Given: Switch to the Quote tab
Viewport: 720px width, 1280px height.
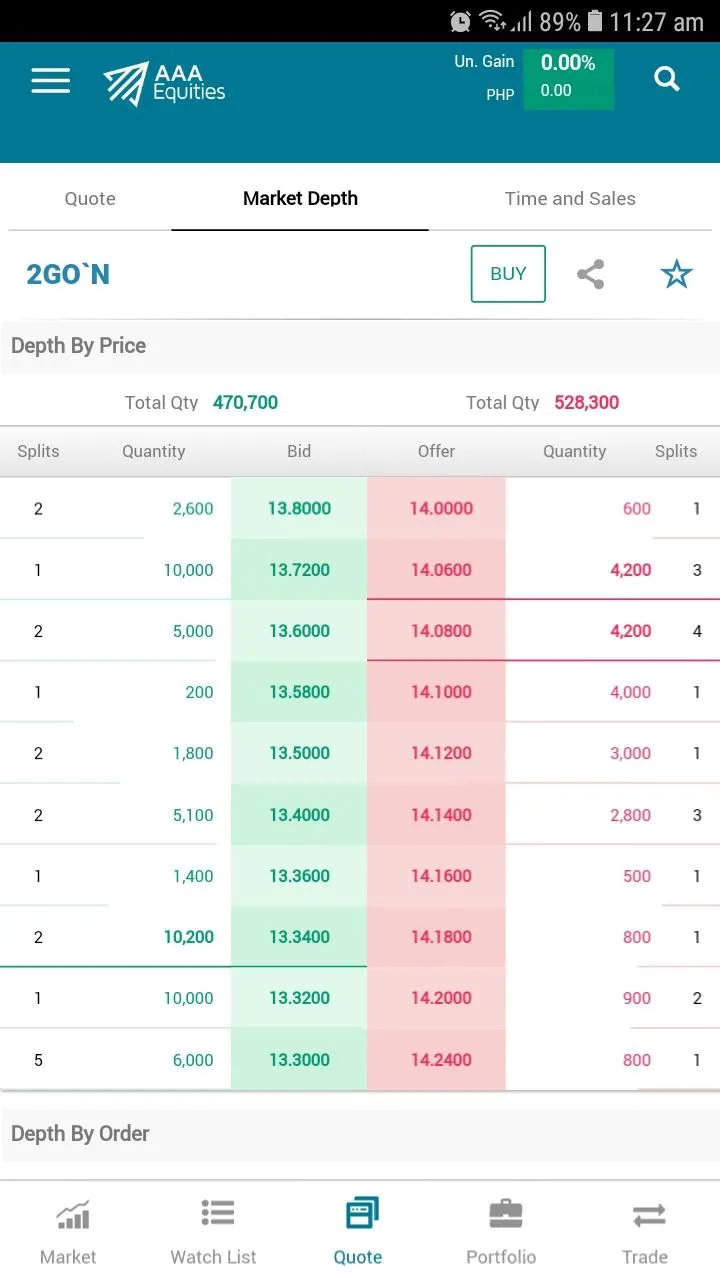Looking at the screenshot, I should (x=90, y=198).
